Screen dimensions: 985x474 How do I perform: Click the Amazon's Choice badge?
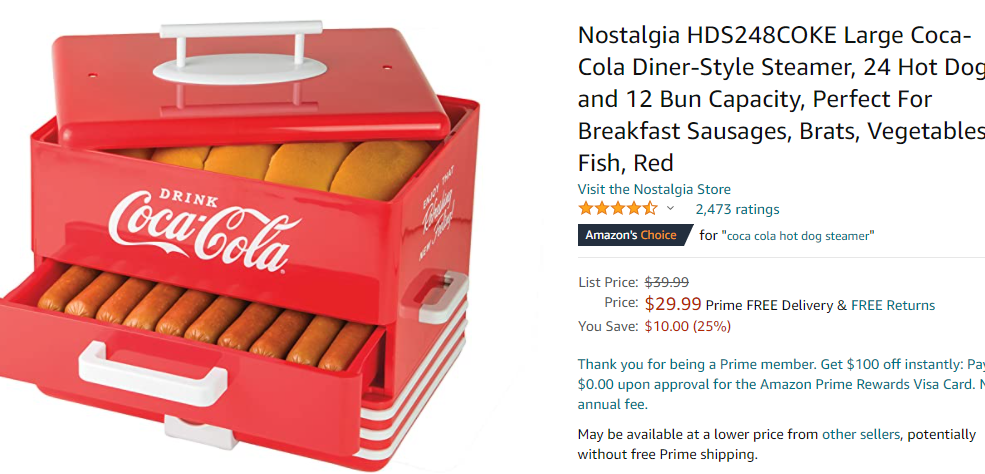tap(631, 235)
